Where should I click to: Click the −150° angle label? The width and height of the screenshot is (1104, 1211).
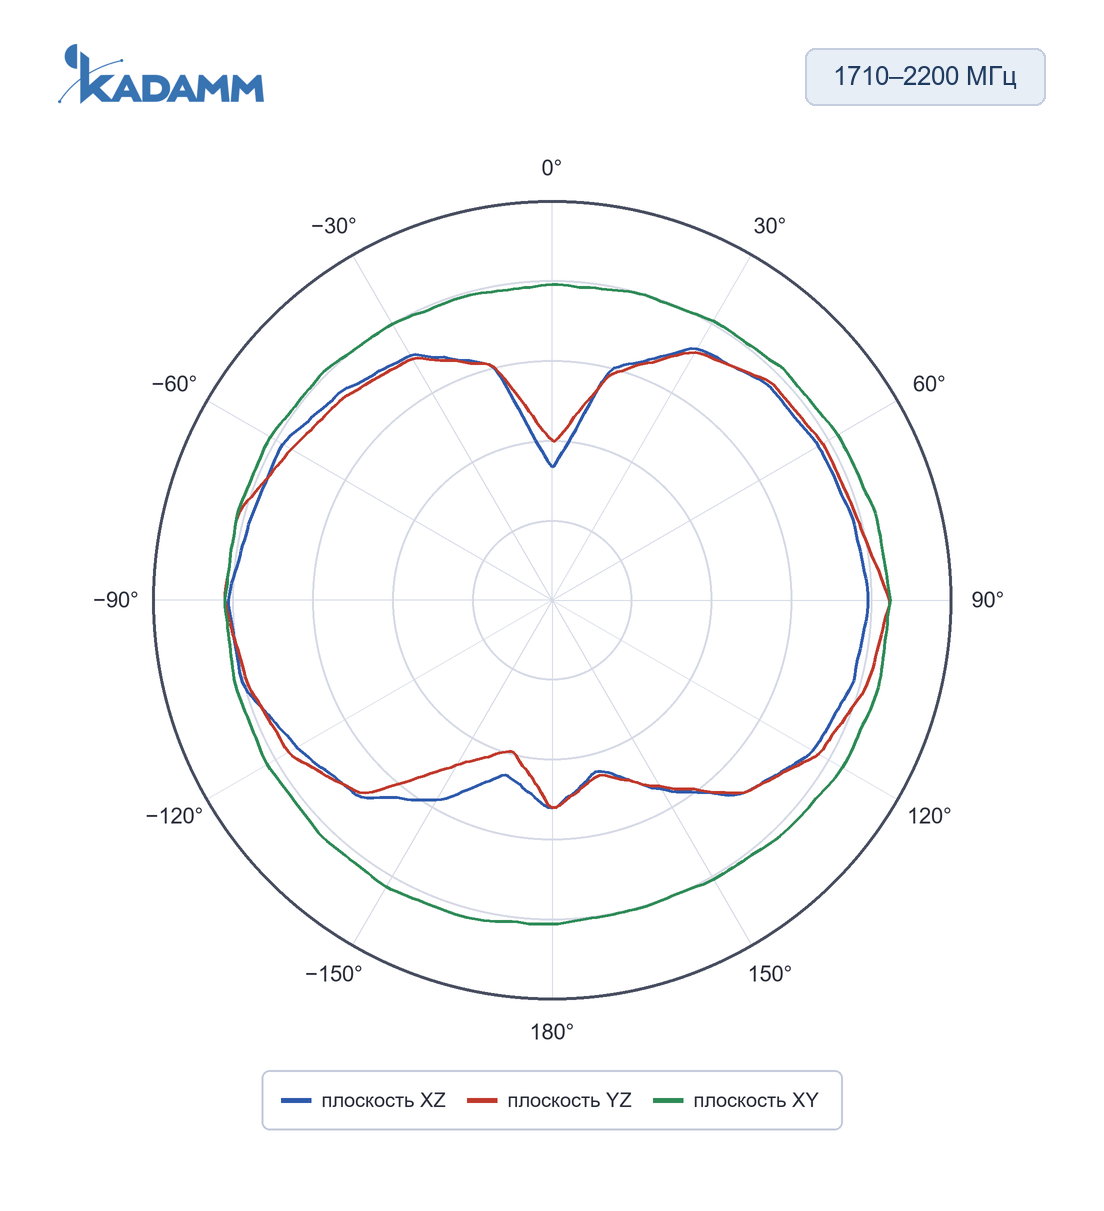click(334, 974)
